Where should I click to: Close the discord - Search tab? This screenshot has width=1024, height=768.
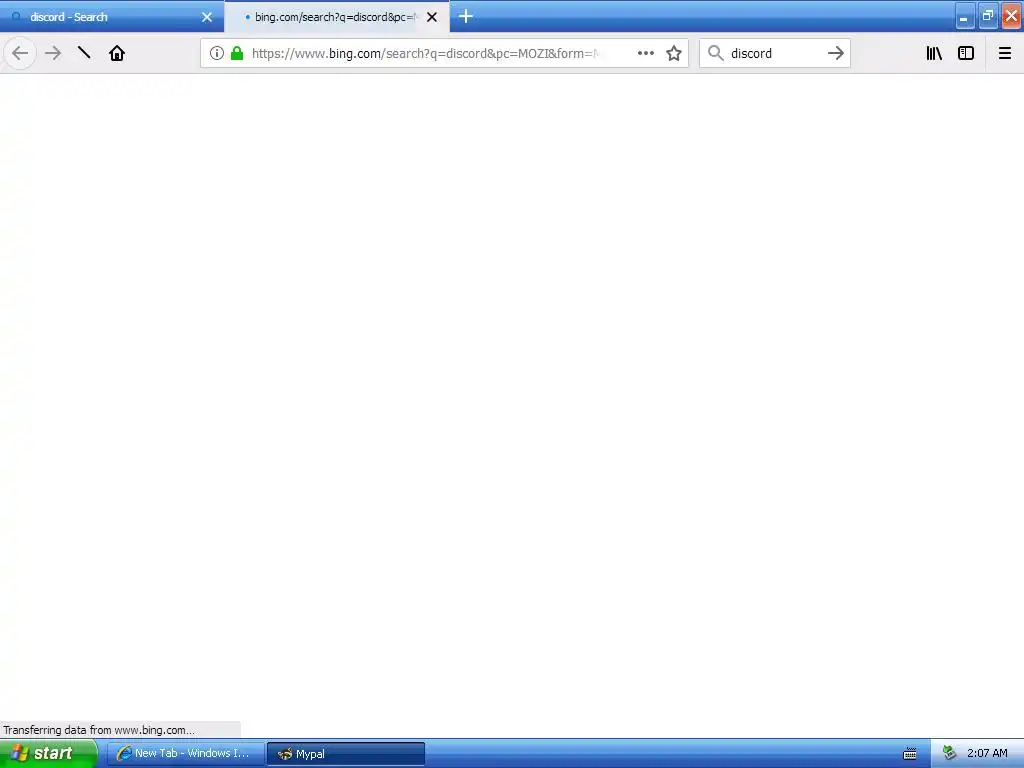(207, 17)
